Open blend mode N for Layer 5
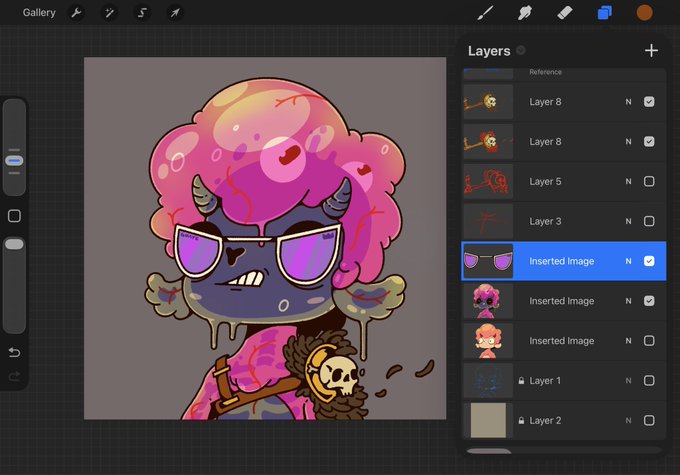This screenshot has width=680, height=475. [628, 181]
